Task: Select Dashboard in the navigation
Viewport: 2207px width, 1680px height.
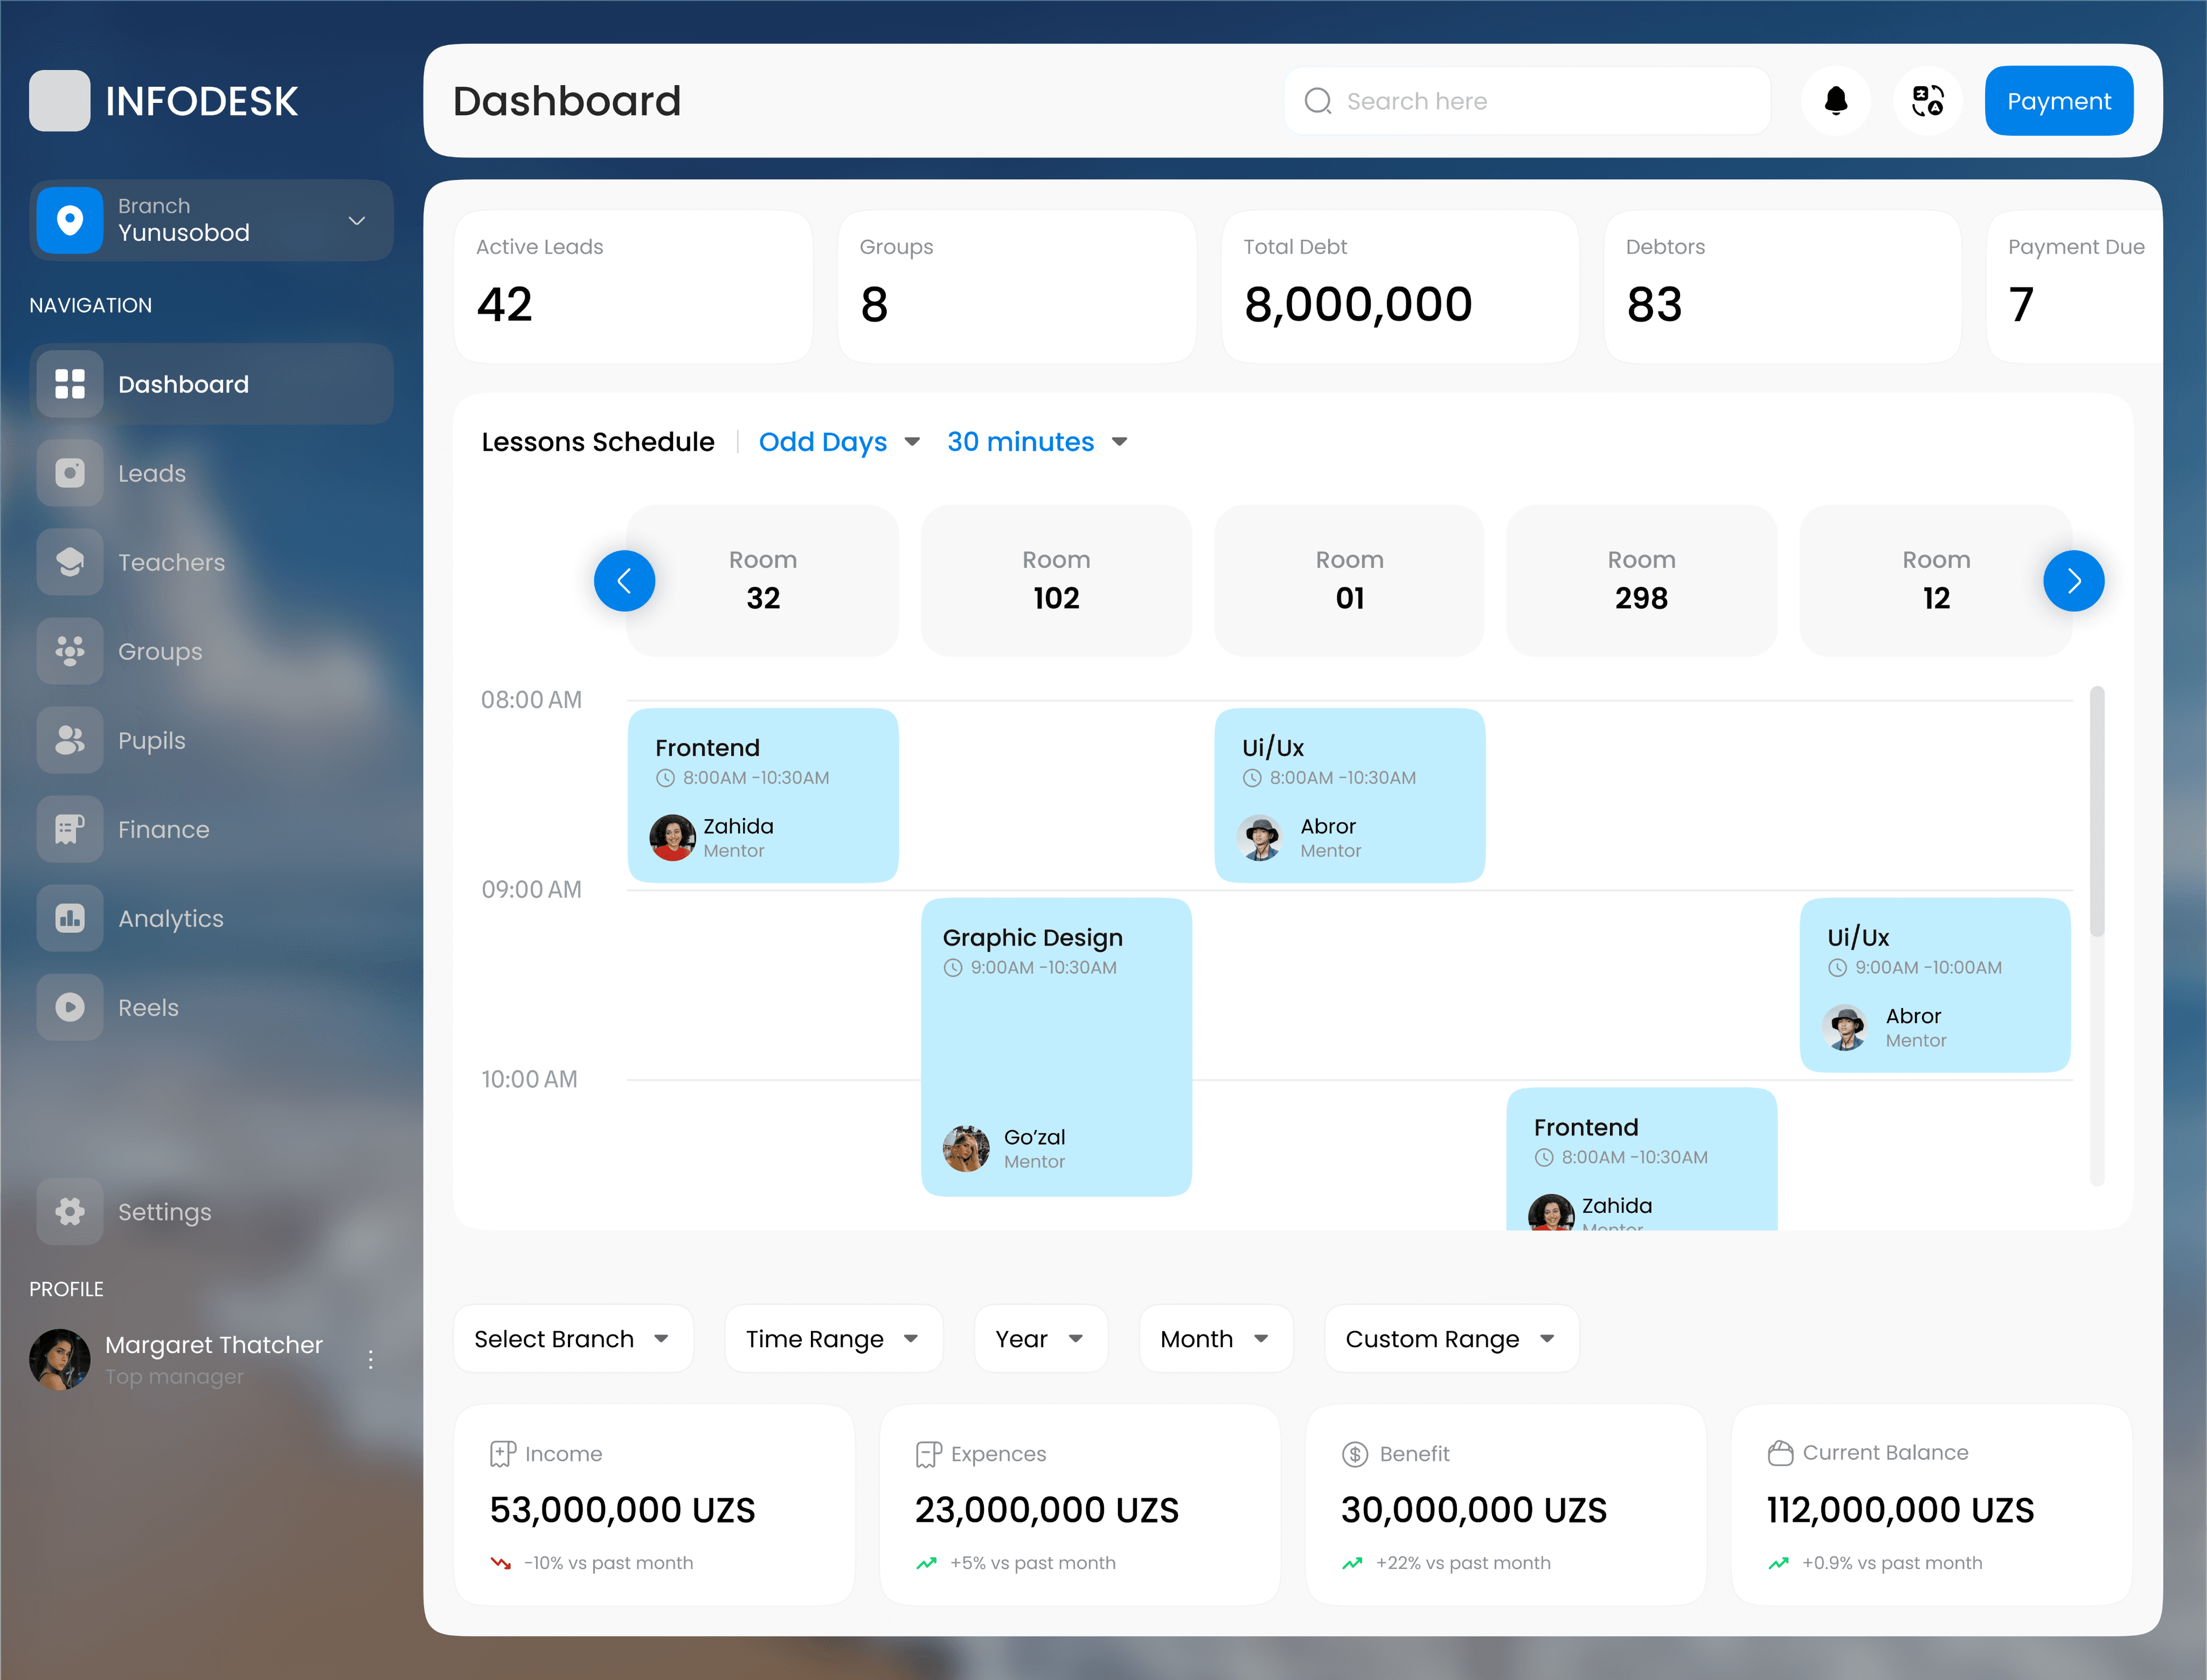Action: tap(212, 384)
